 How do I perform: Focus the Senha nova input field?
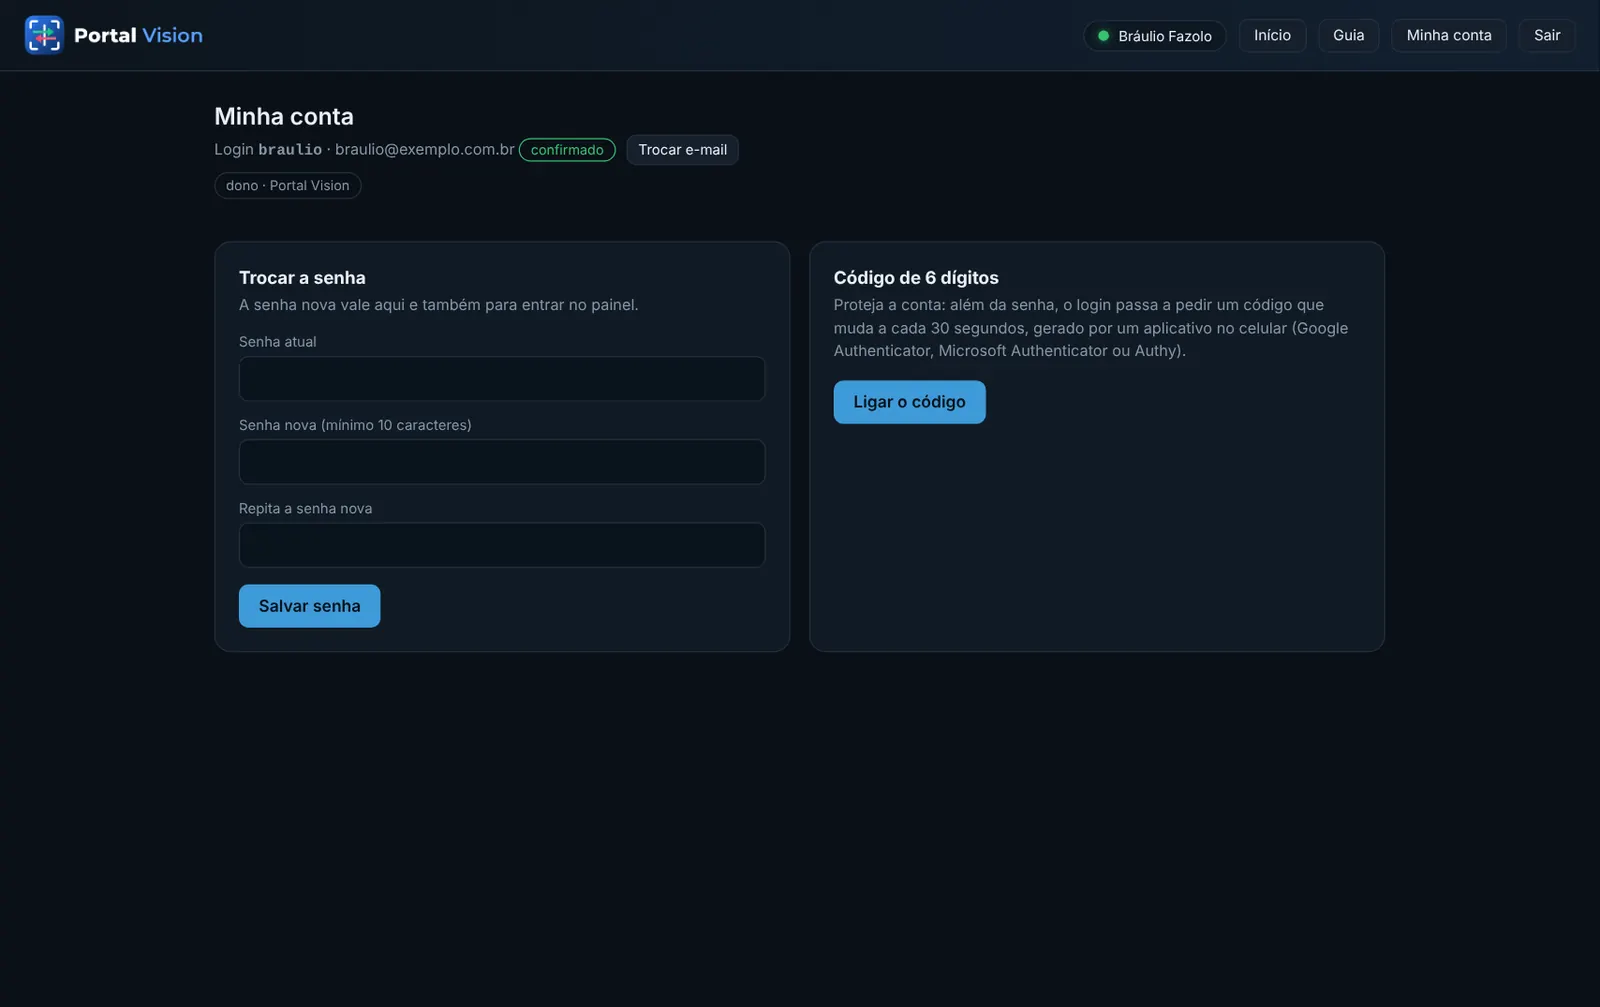click(x=502, y=462)
